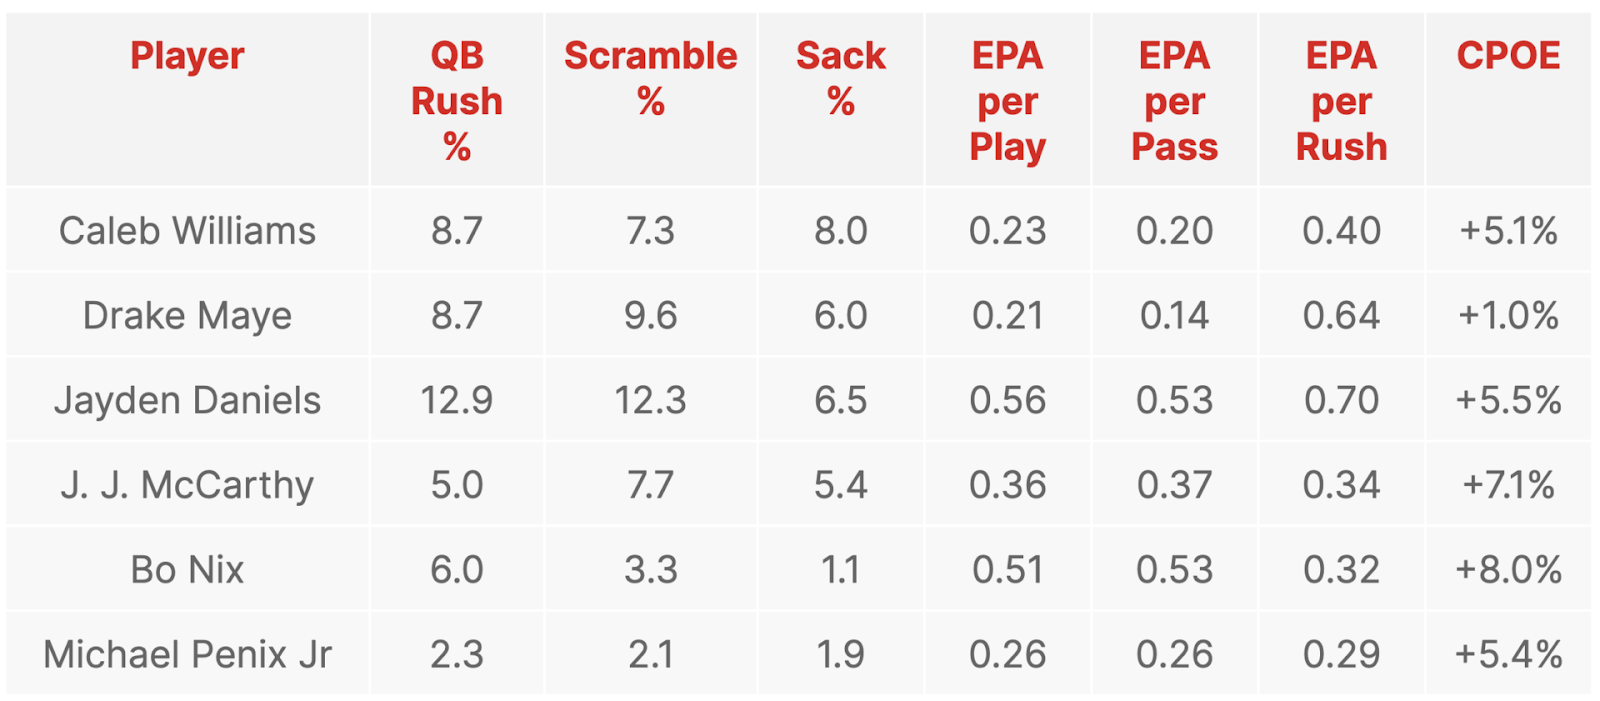Select the J. J. McCarthy name cell
1600x701 pixels.
[x=187, y=486]
